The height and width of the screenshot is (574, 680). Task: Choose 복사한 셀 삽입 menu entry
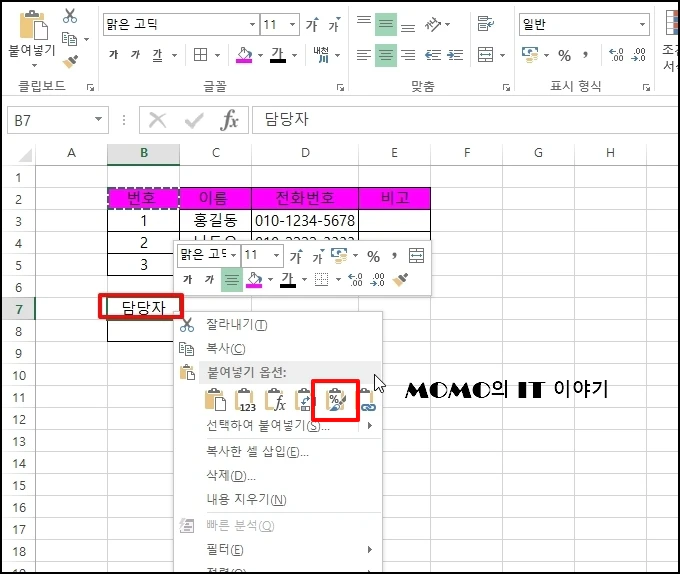click(x=278, y=452)
